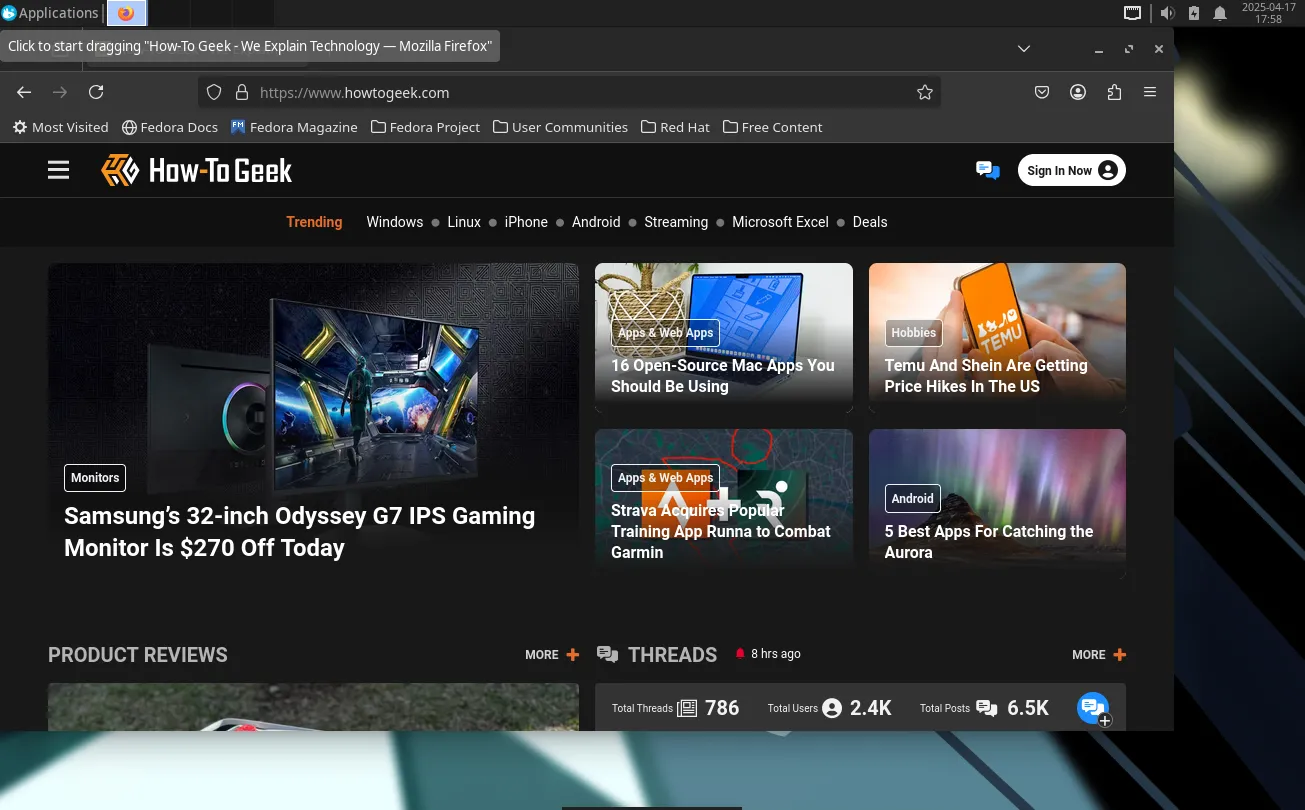Click the Sign In Now button
This screenshot has width=1305, height=810.
click(x=1071, y=170)
